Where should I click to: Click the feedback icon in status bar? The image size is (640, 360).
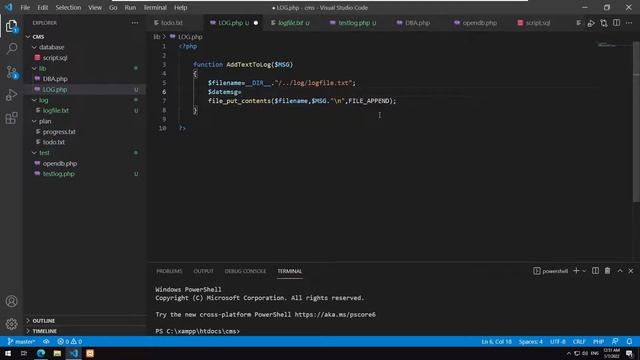(x=615, y=341)
